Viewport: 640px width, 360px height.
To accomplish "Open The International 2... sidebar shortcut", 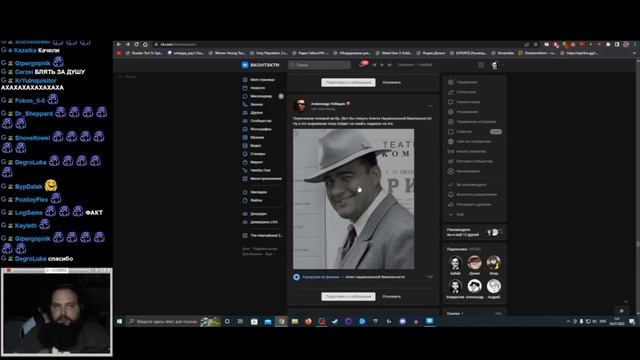I will [262, 236].
